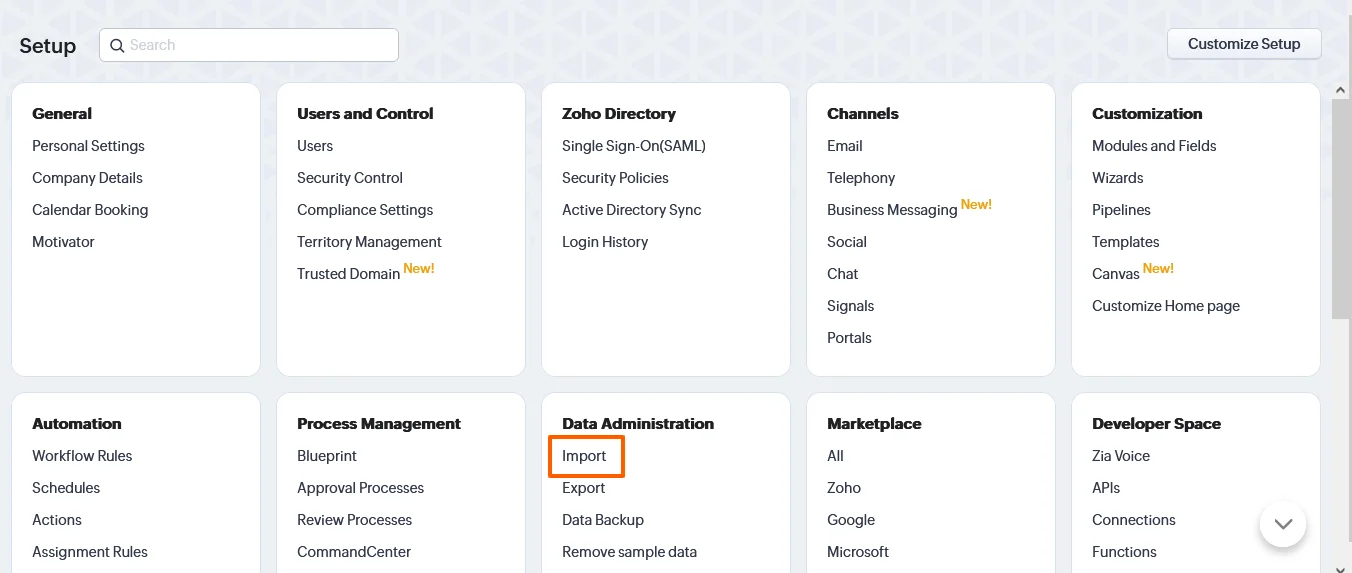Open Export under Data Administration
The height and width of the screenshot is (573, 1352).
point(583,488)
